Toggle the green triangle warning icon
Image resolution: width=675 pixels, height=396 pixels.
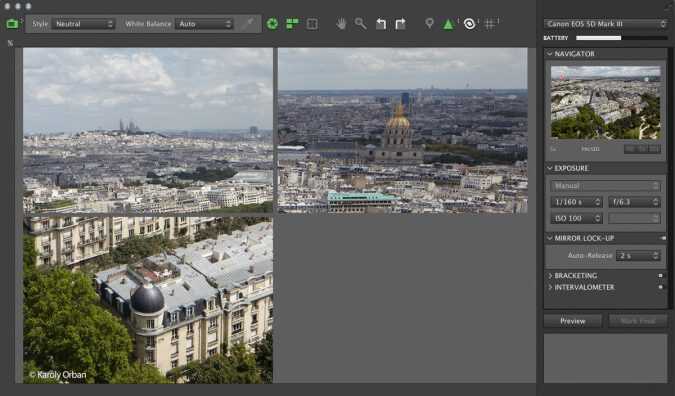(x=448, y=24)
